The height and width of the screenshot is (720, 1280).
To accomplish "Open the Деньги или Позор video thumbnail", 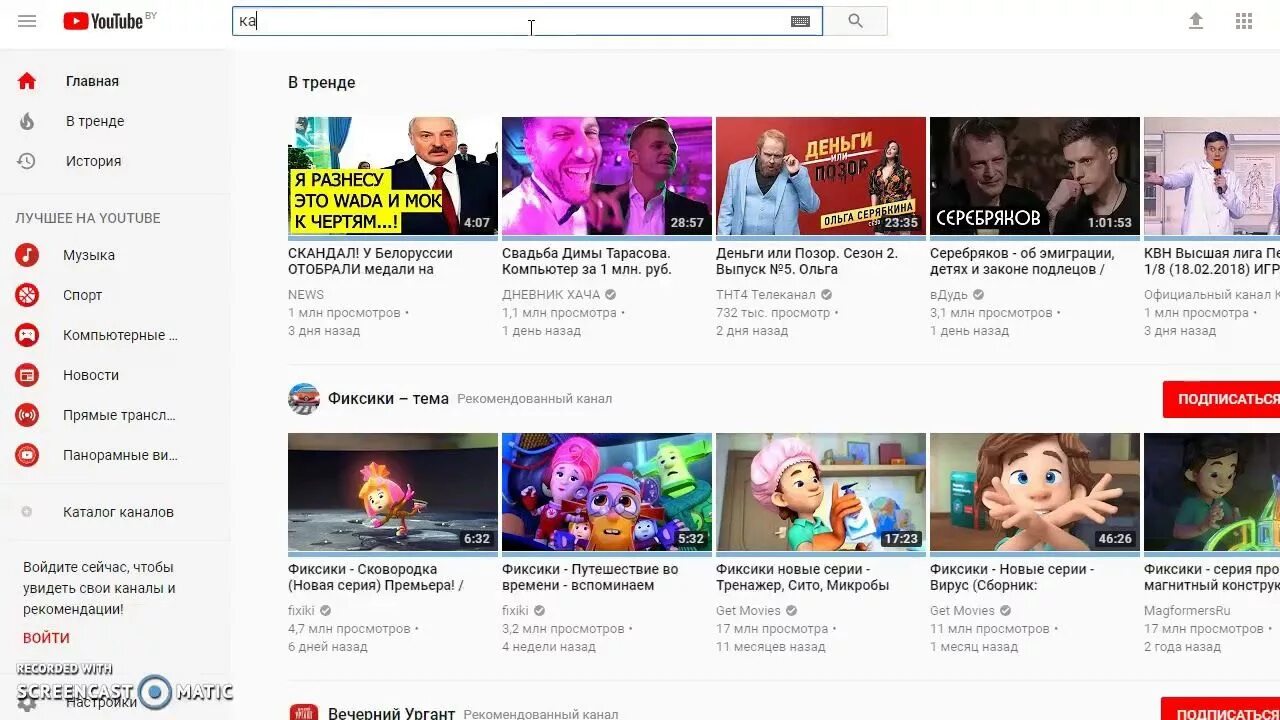I will click(821, 176).
